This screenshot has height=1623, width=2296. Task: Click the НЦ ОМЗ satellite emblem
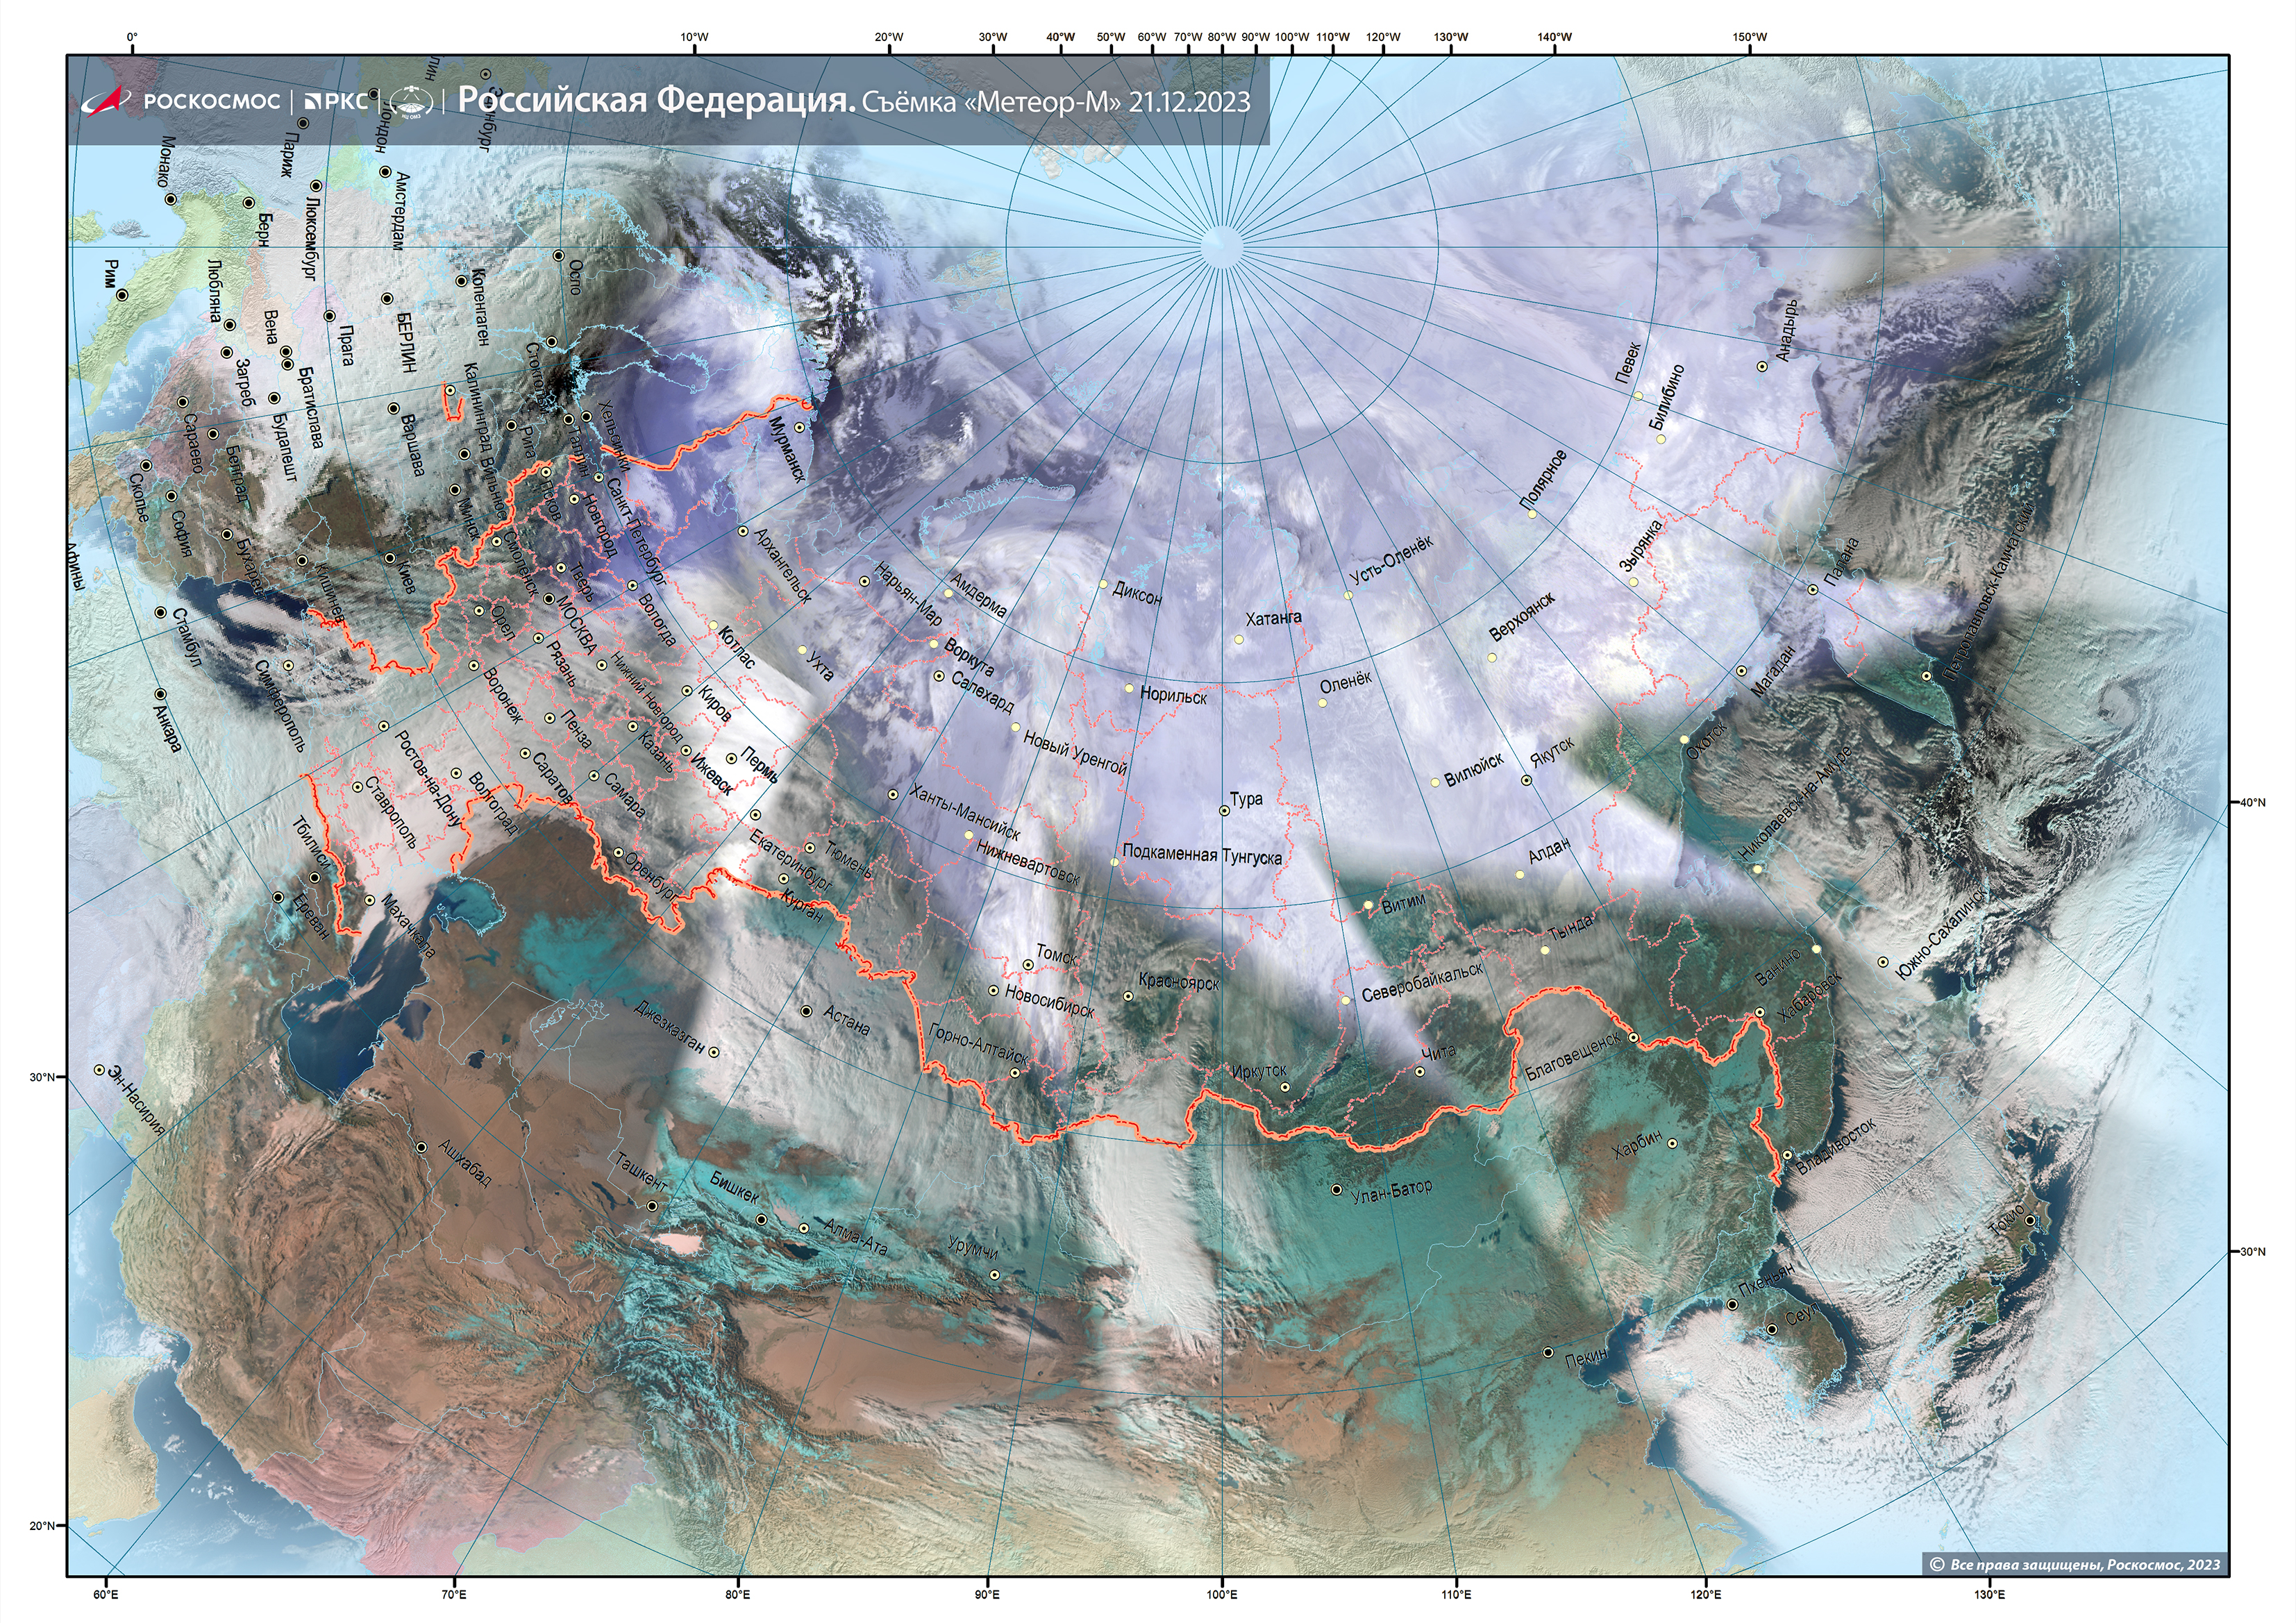coord(411,101)
